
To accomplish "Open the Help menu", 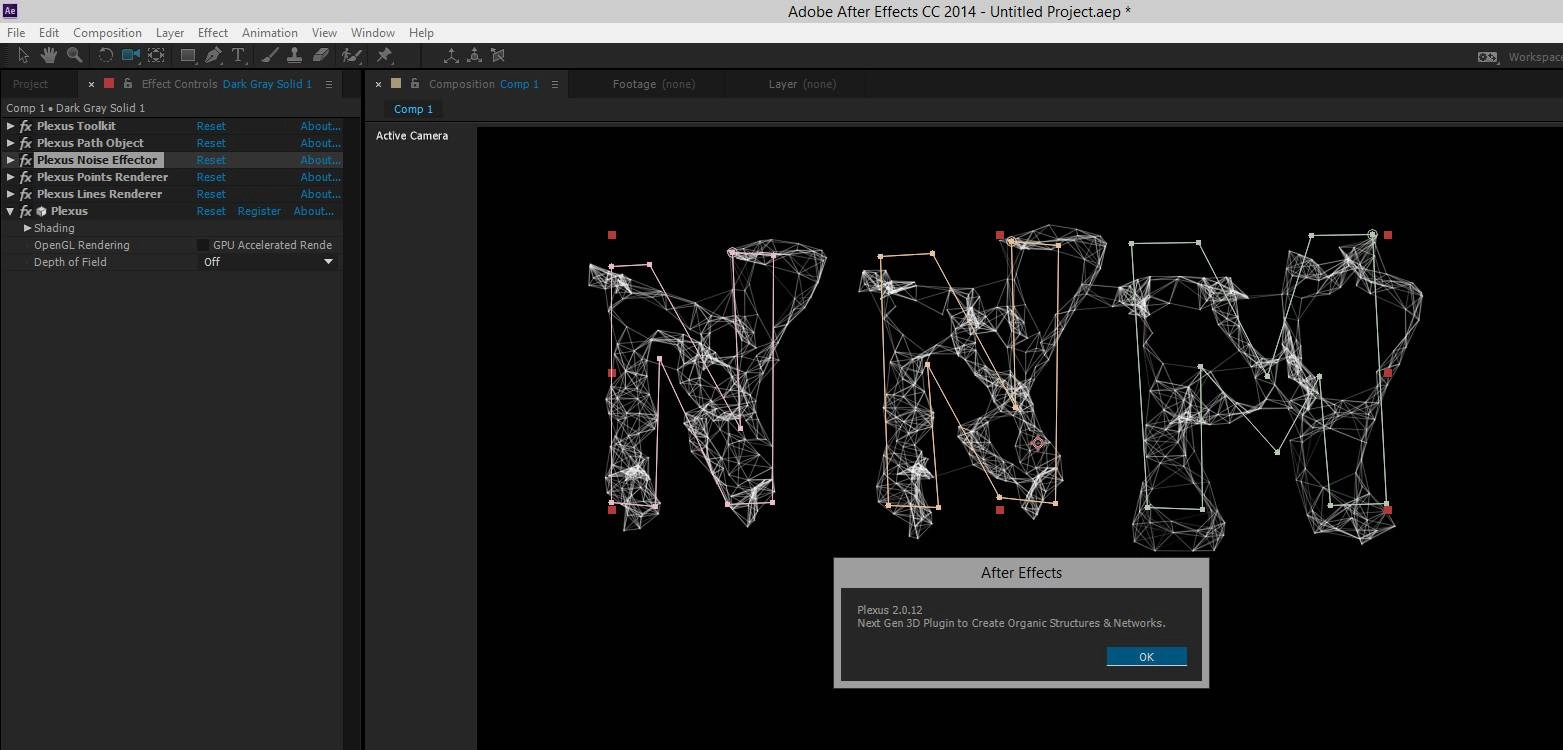I will [421, 33].
